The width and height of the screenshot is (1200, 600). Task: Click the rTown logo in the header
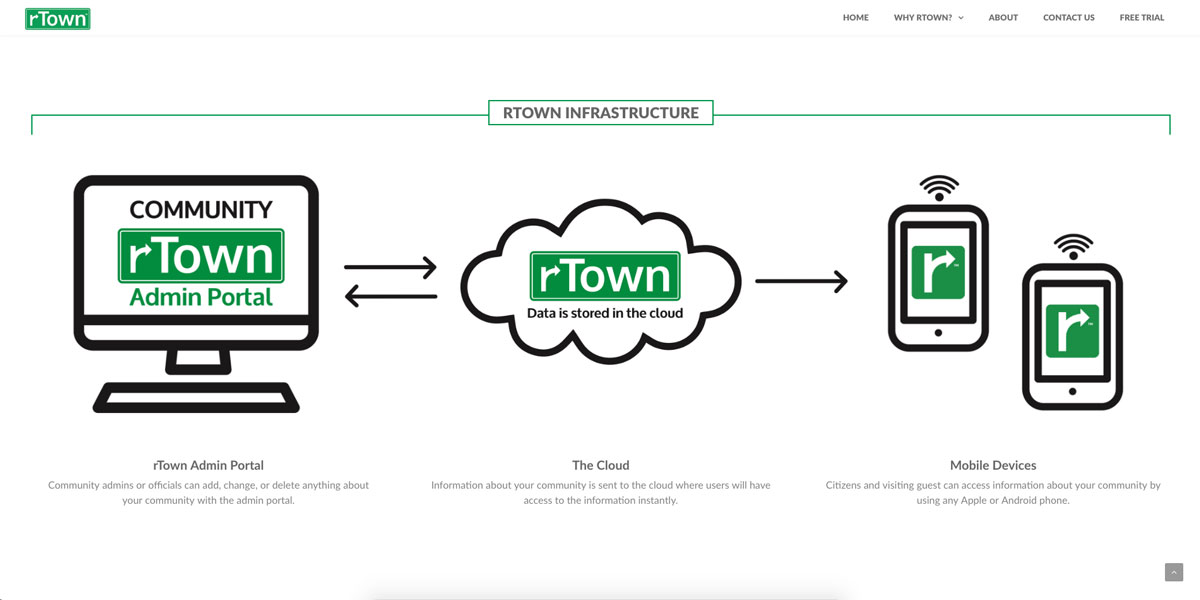click(x=58, y=18)
